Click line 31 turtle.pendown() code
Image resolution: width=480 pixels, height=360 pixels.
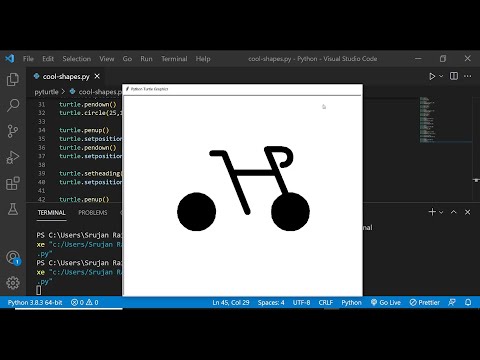point(88,104)
